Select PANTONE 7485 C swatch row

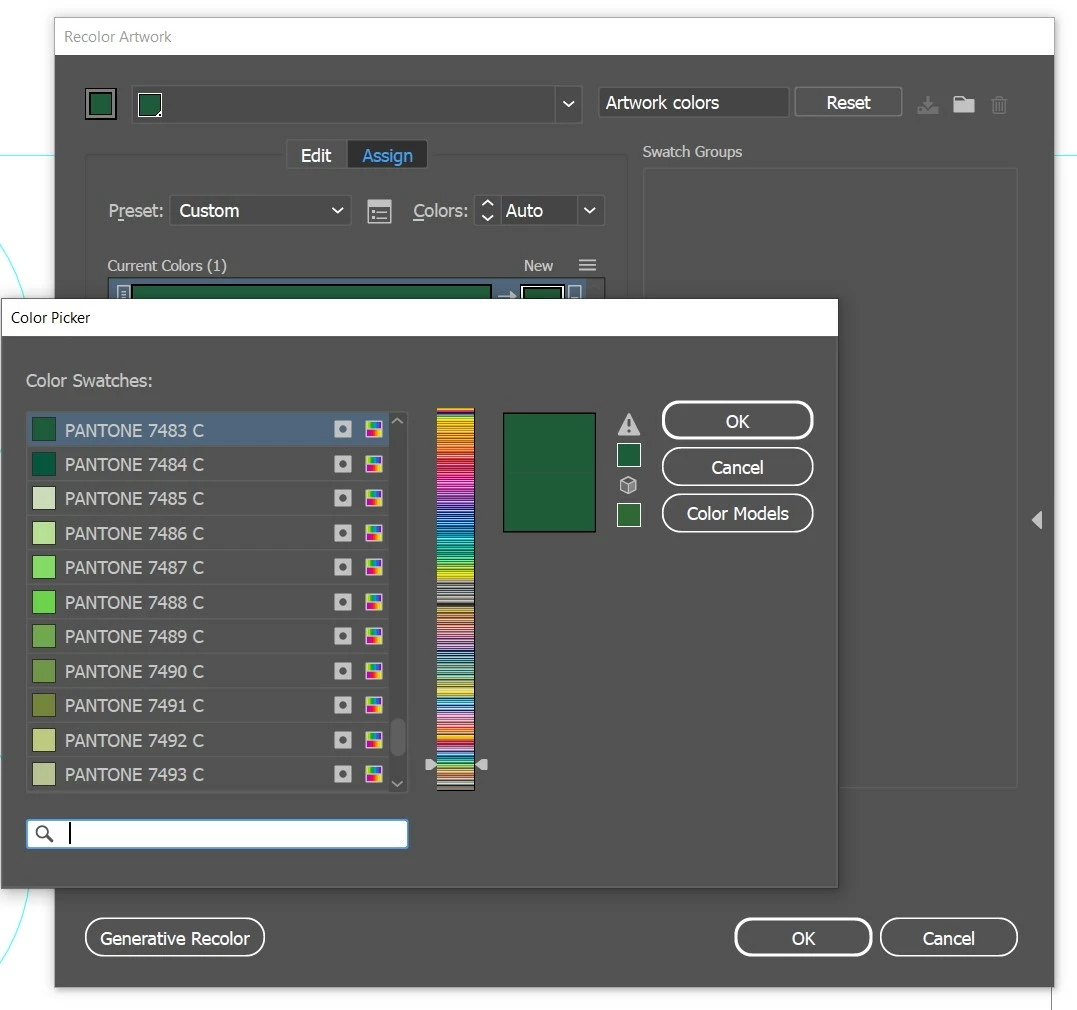(207, 498)
